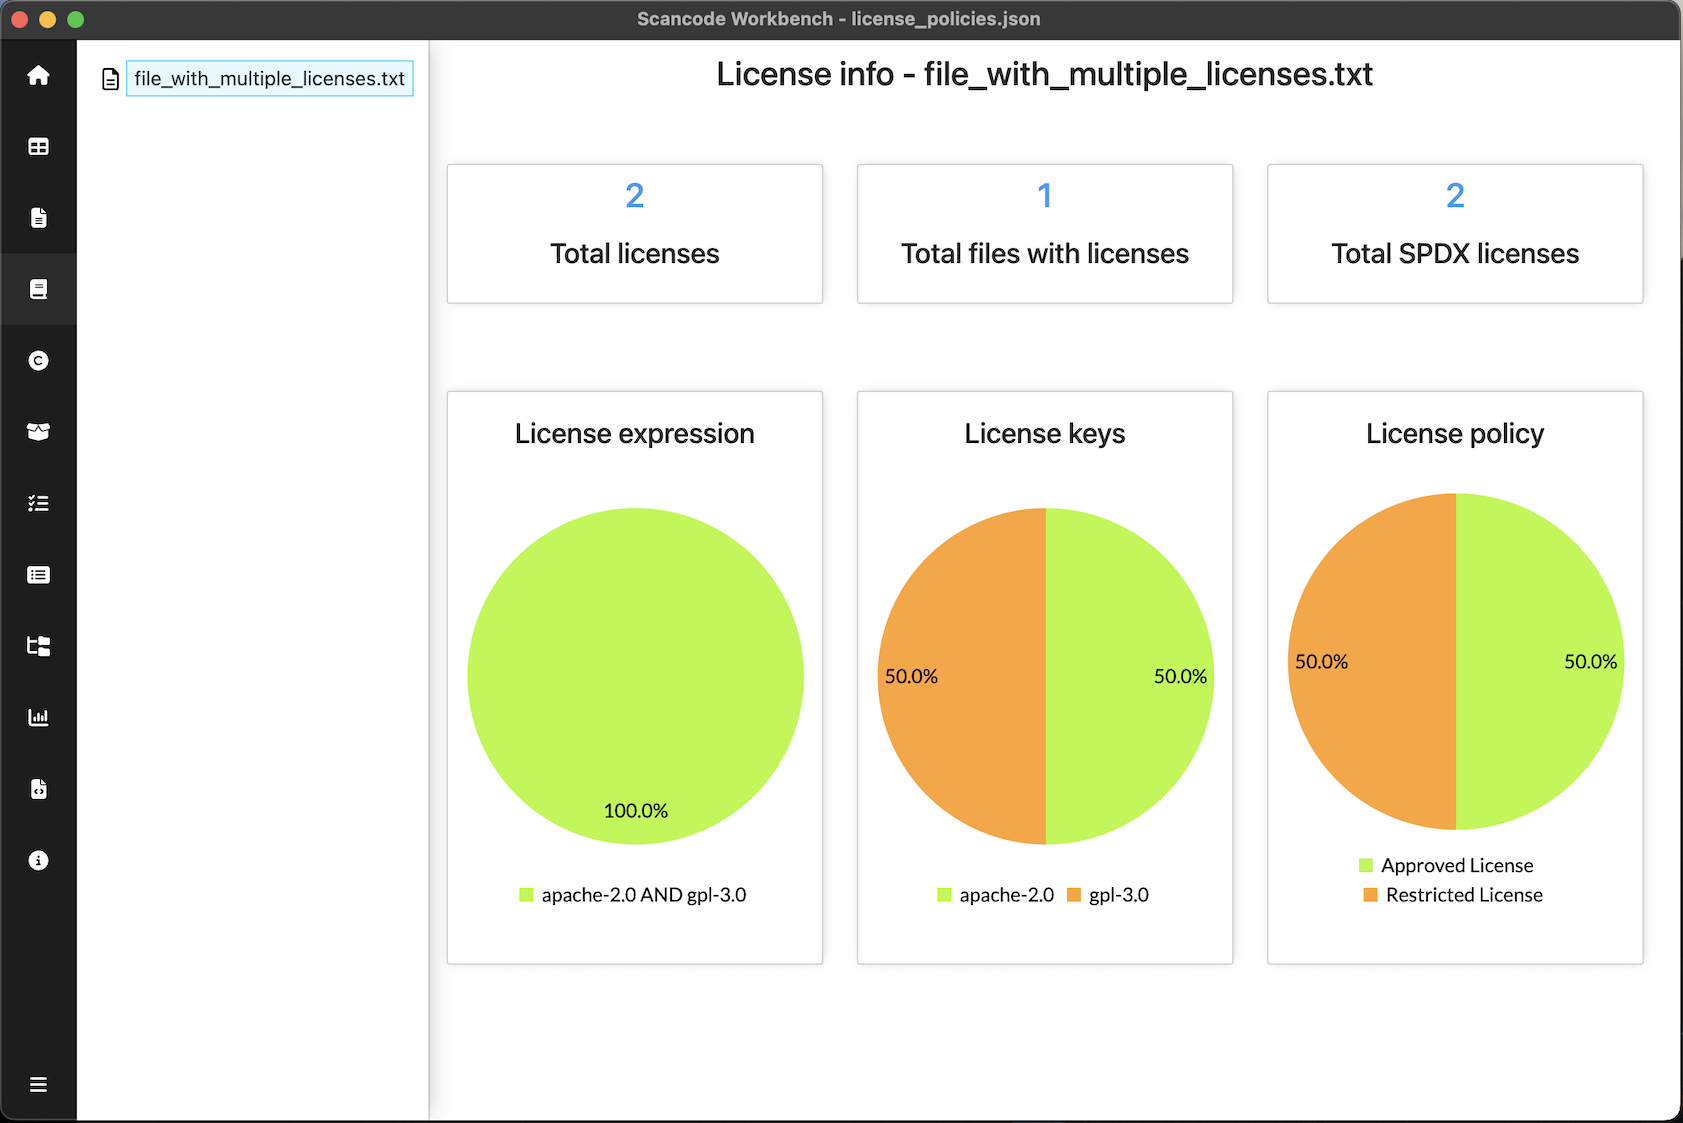Go to the Home view icon

point(38,75)
